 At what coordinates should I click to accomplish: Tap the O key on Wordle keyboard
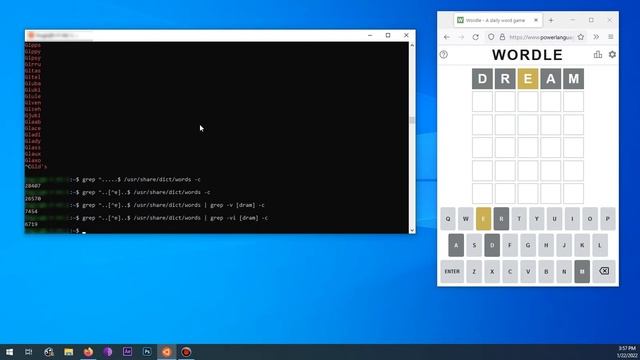click(590, 219)
